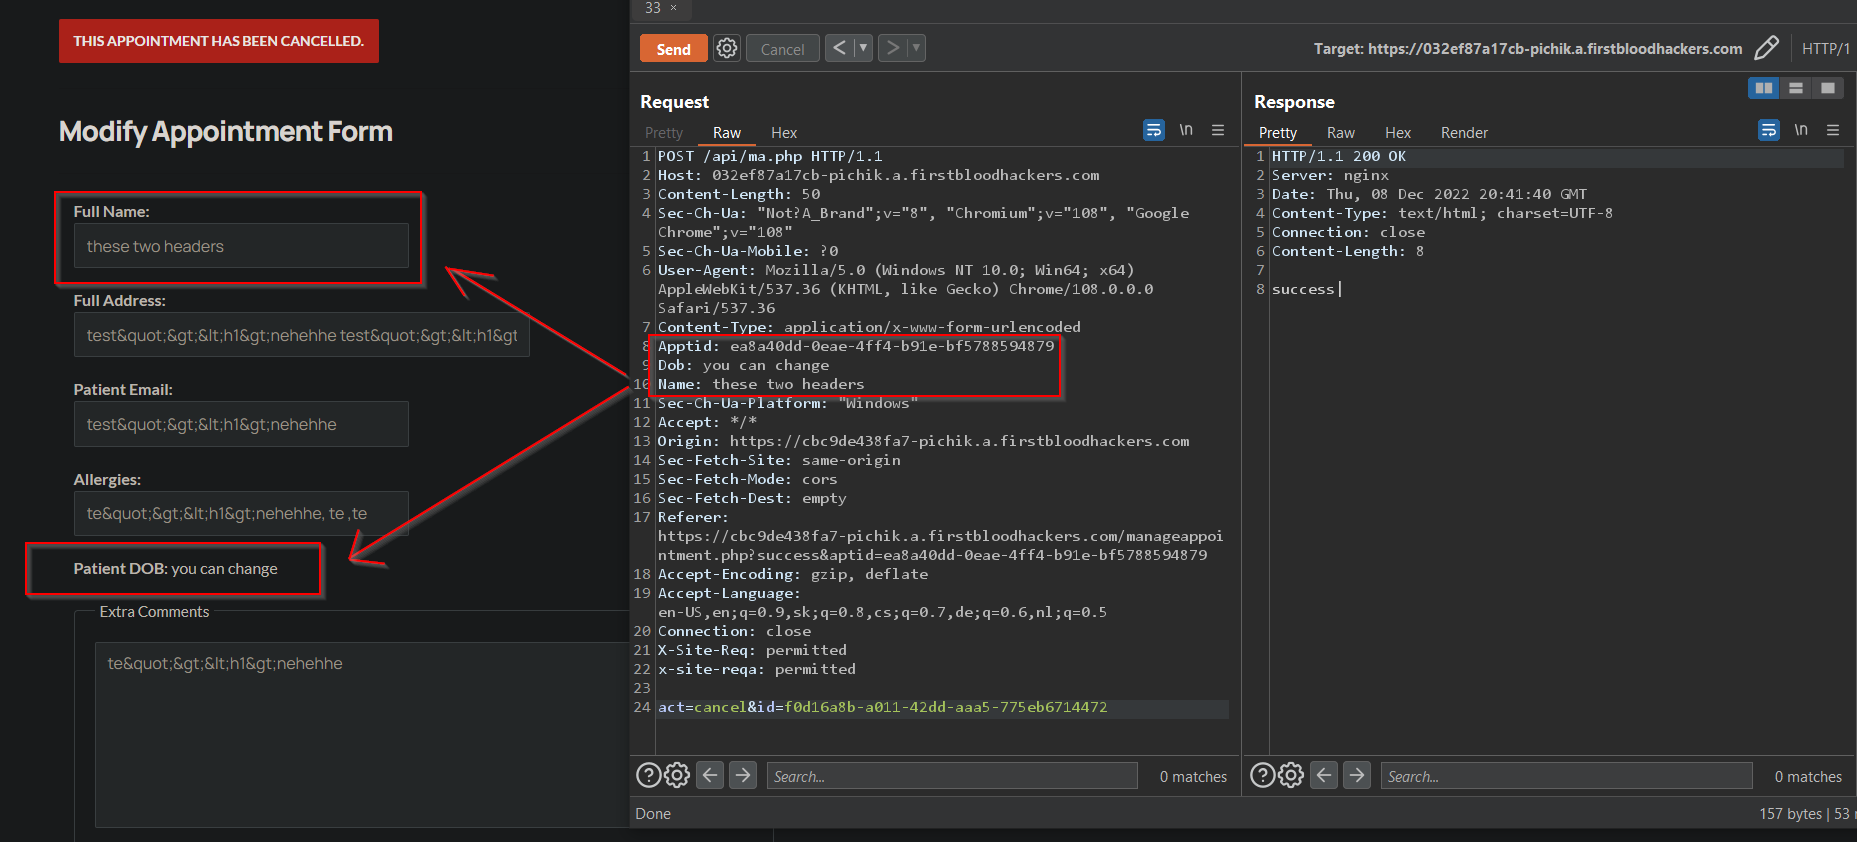Edit the target host with the pencil icon

(1767, 48)
